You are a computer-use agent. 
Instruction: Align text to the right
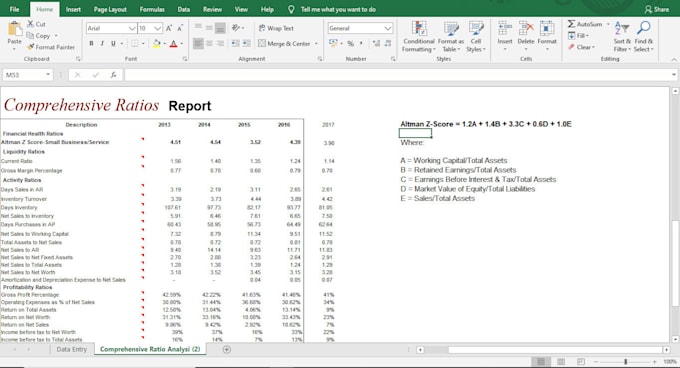[x=220, y=43]
